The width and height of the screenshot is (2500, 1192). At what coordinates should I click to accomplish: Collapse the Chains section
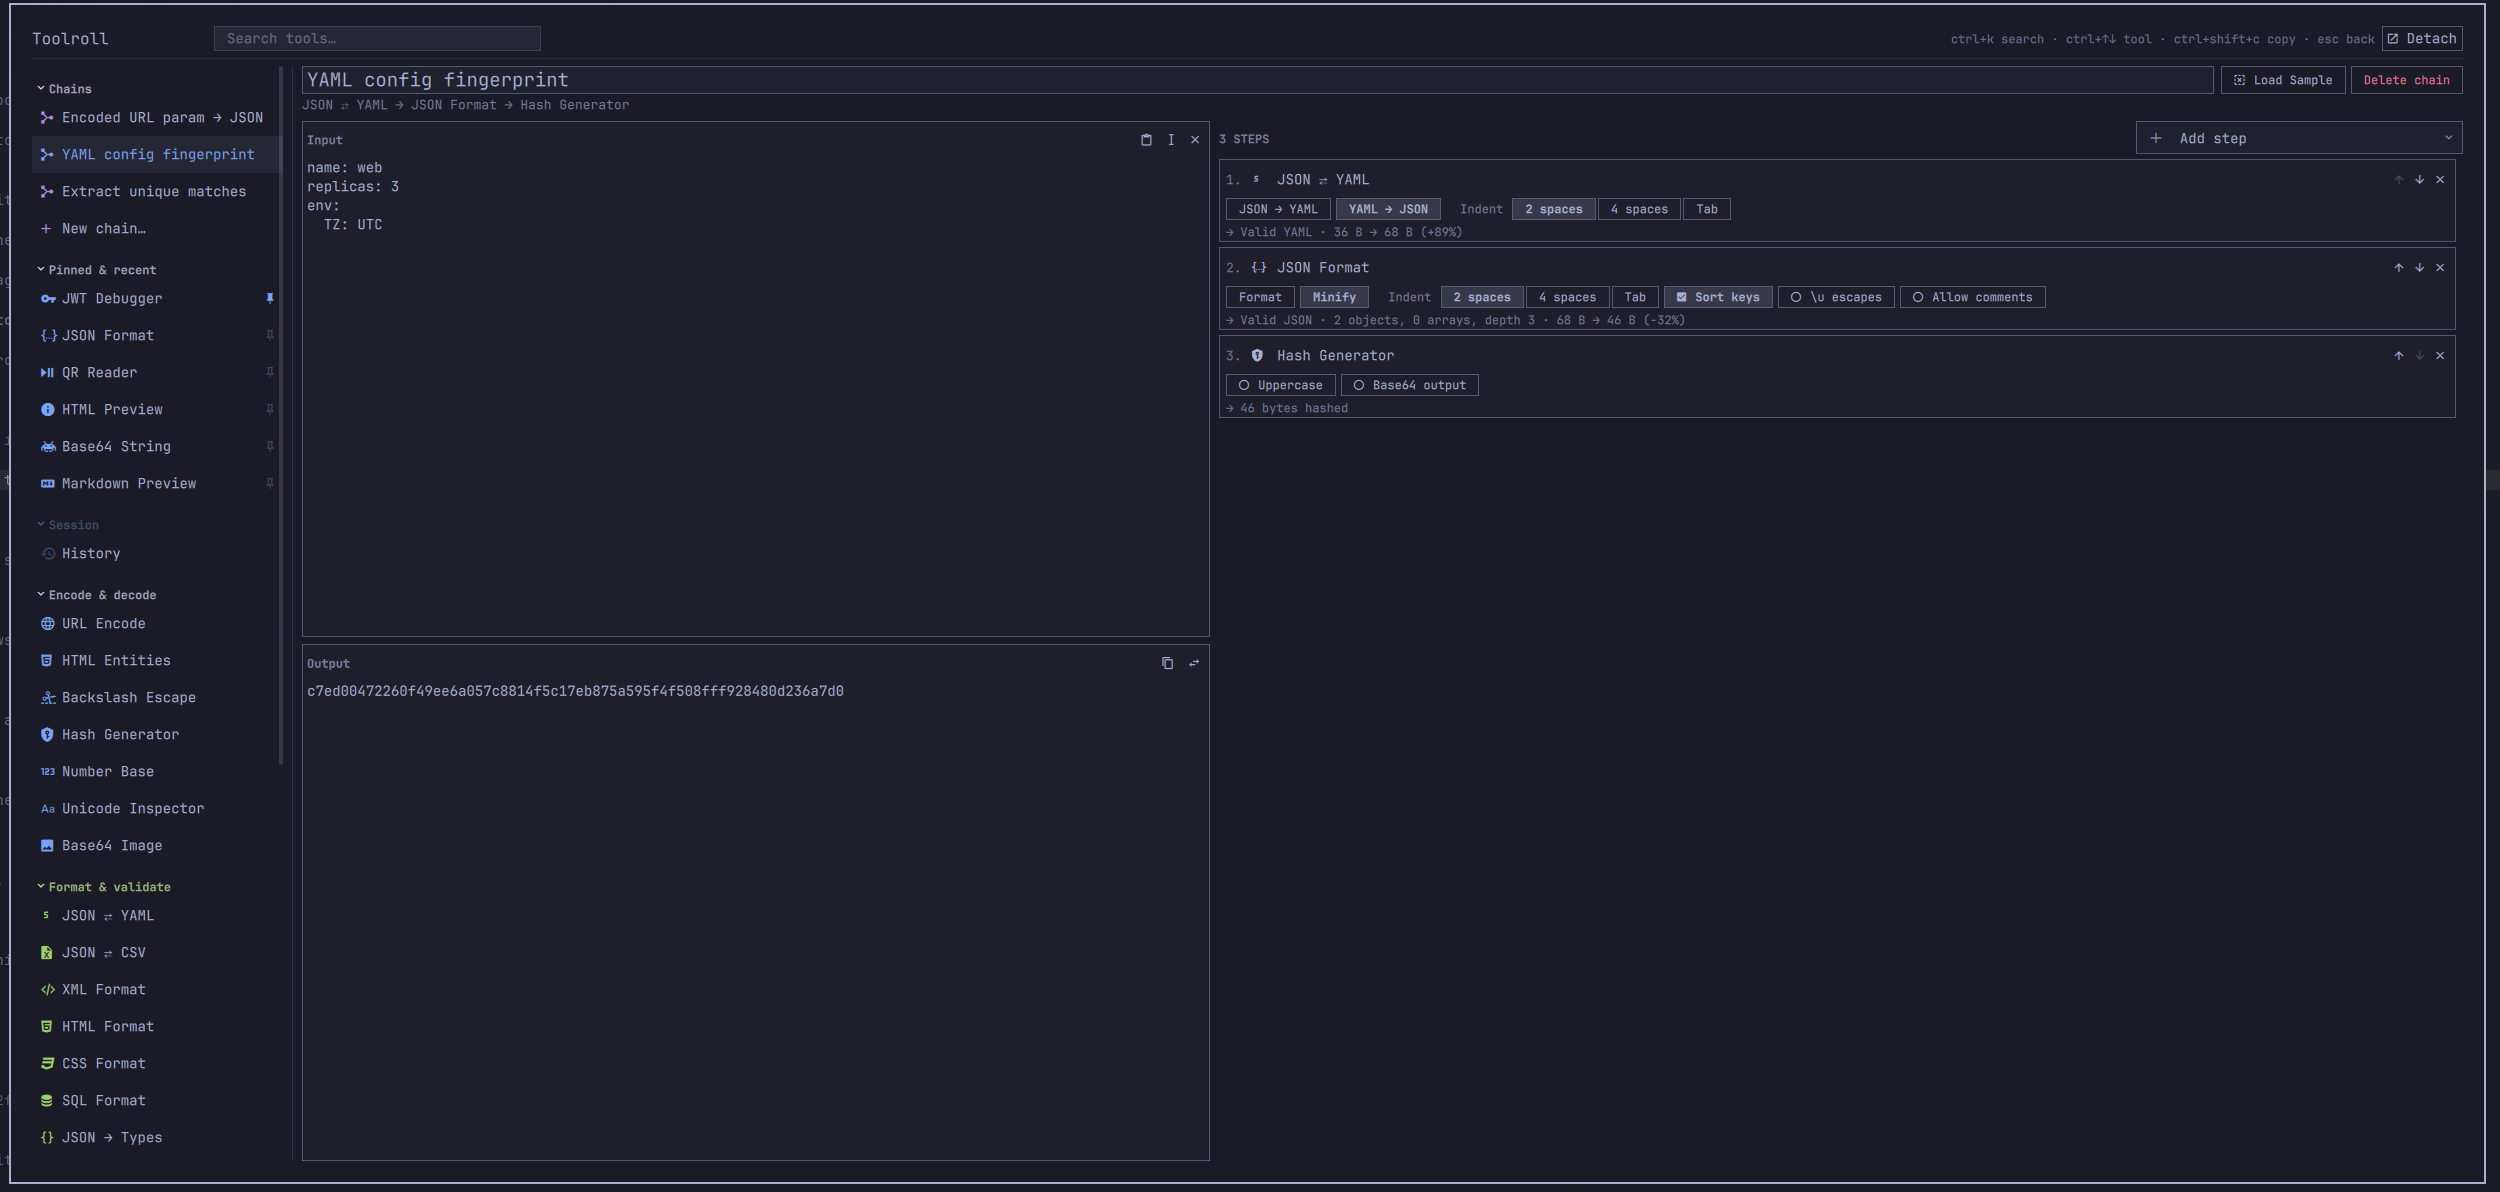(x=64, y=89)
